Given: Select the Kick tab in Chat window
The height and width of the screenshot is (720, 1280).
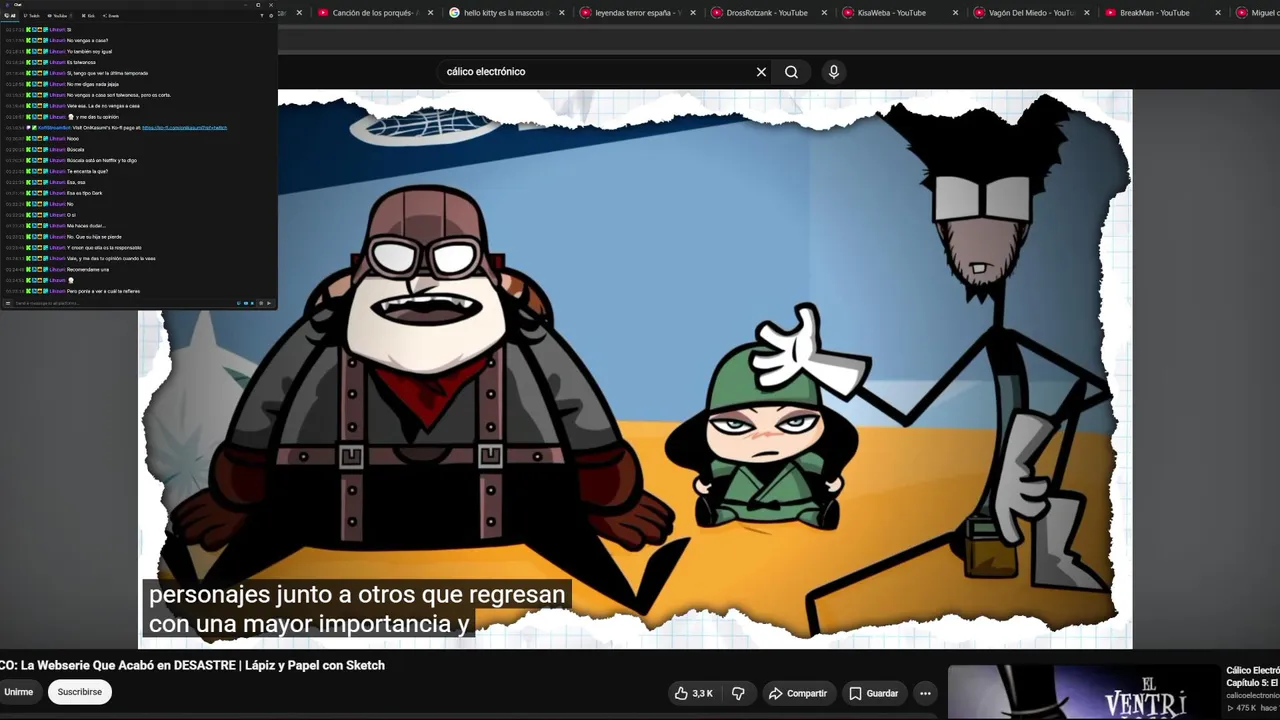Looking at the screenshot, I should pyautogui.click(x=87, y=16).
